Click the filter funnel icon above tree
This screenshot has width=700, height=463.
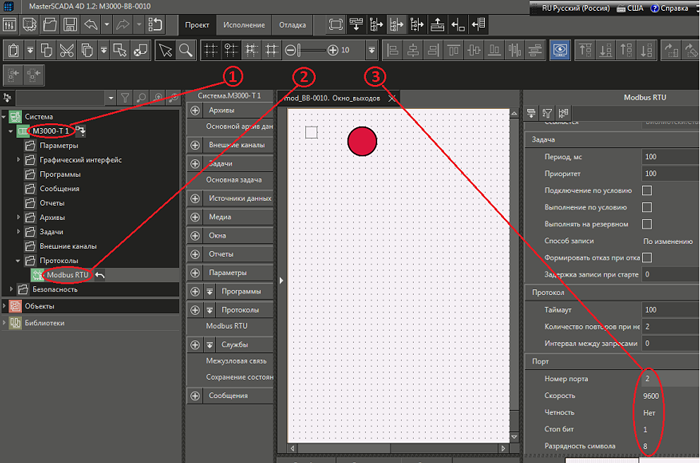125,97
